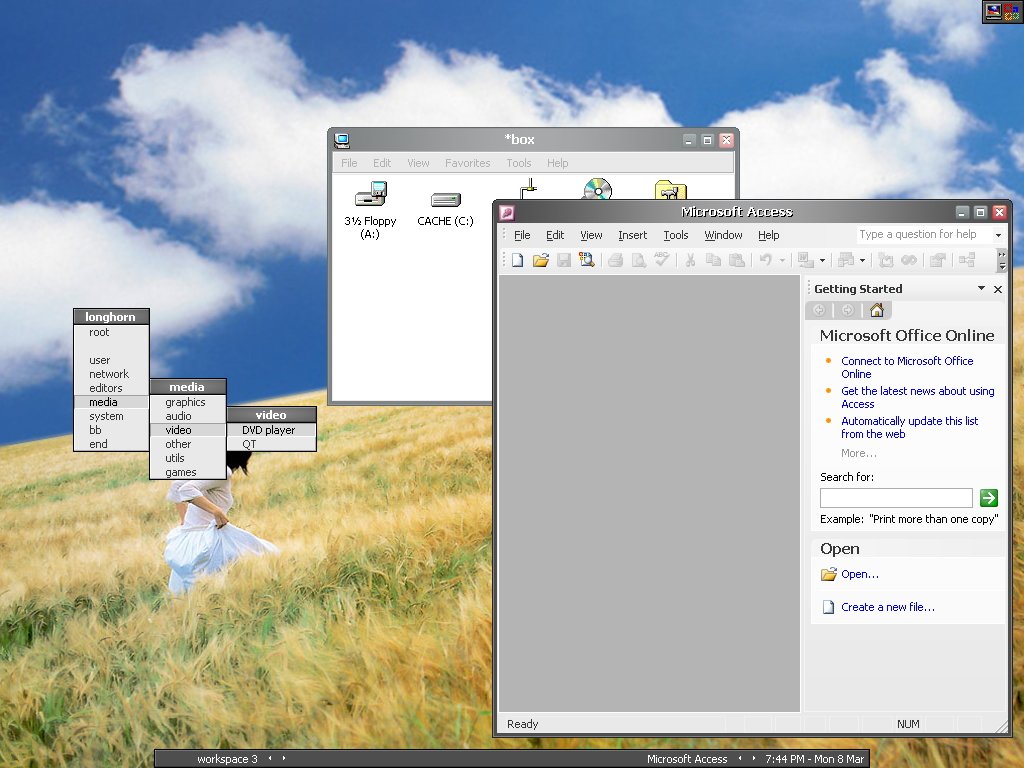Click the Open folder icon in Access toolbar
The width and height of the screenshot is (1024, 768).
541,260
